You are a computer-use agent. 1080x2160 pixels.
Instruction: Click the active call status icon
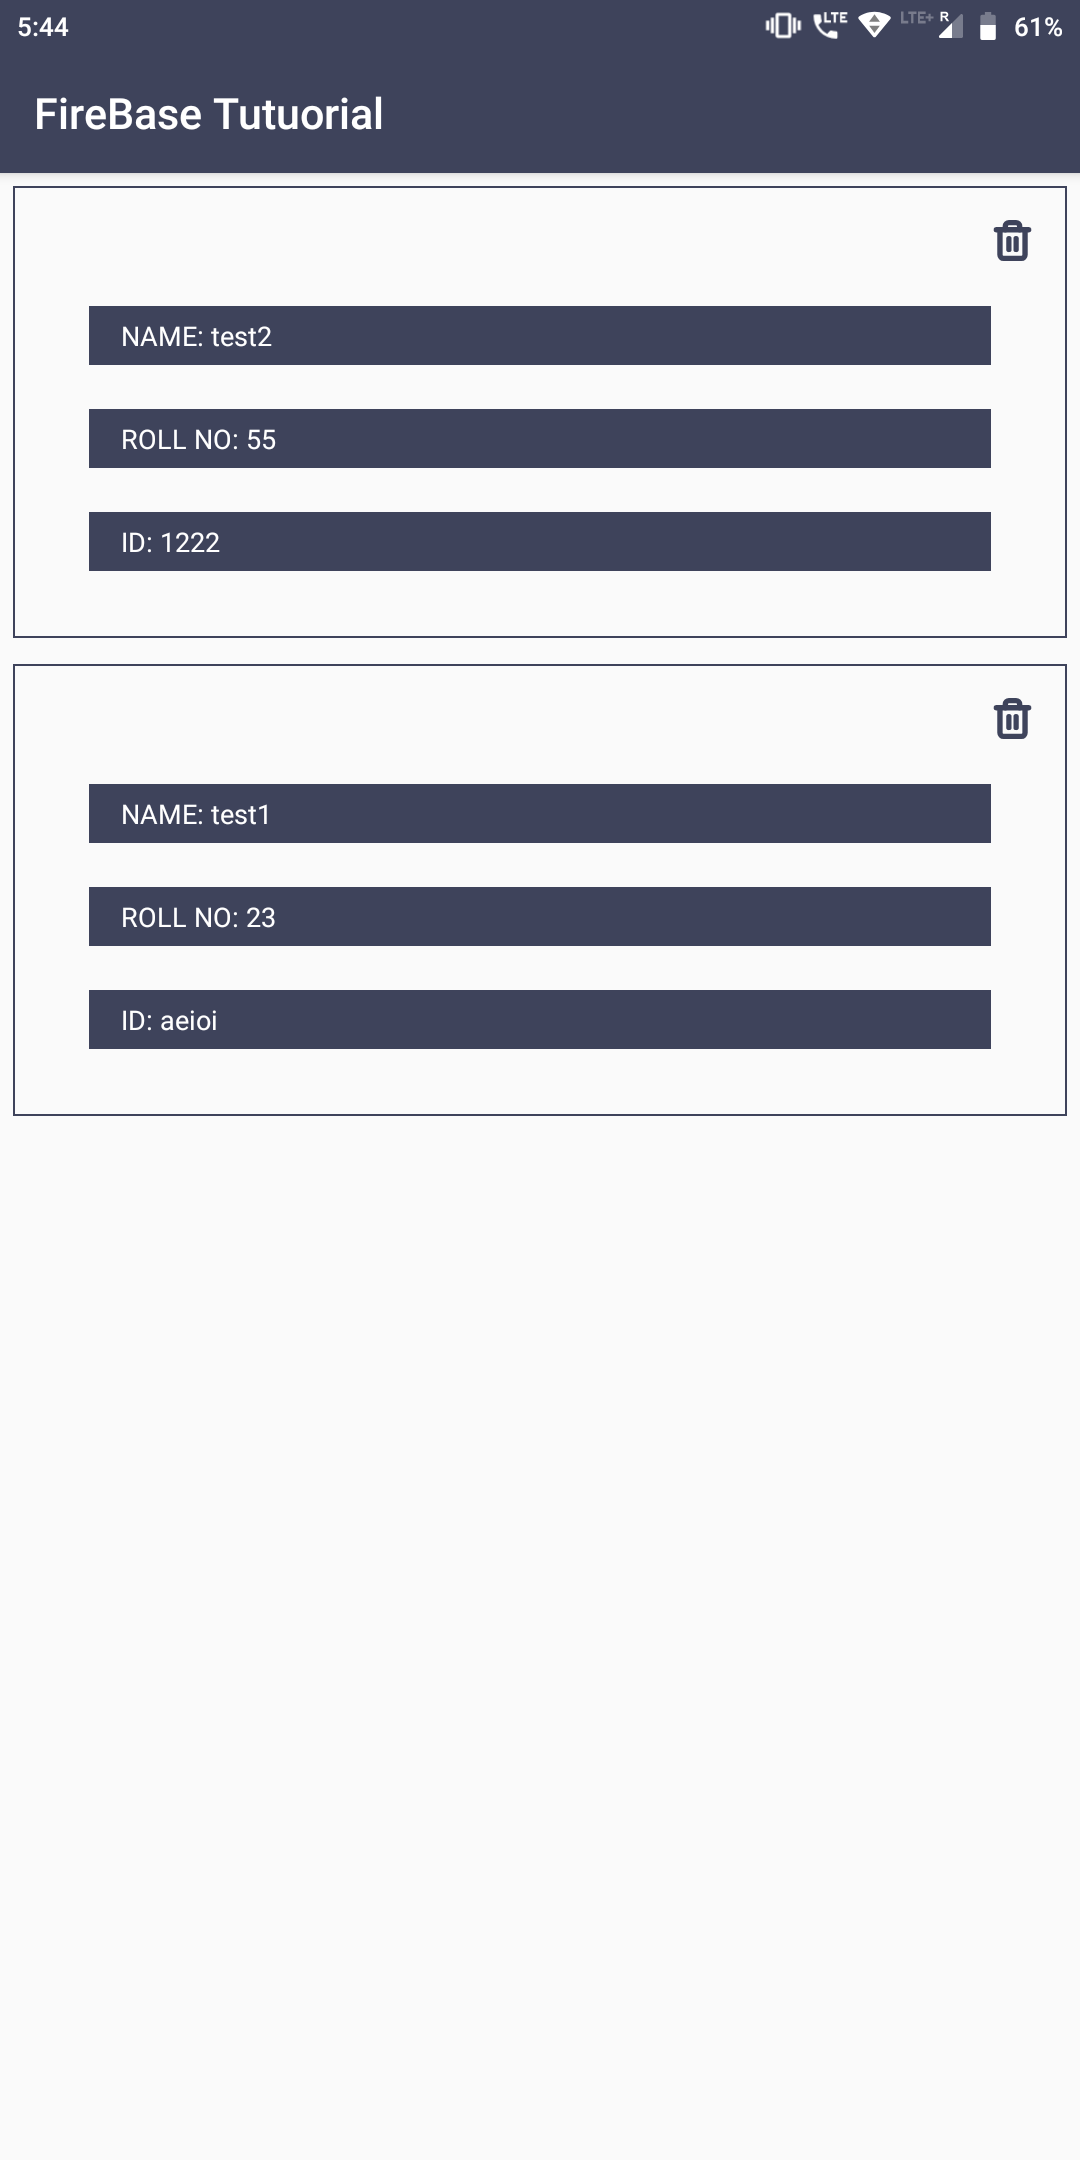click(x=830, y=28)
